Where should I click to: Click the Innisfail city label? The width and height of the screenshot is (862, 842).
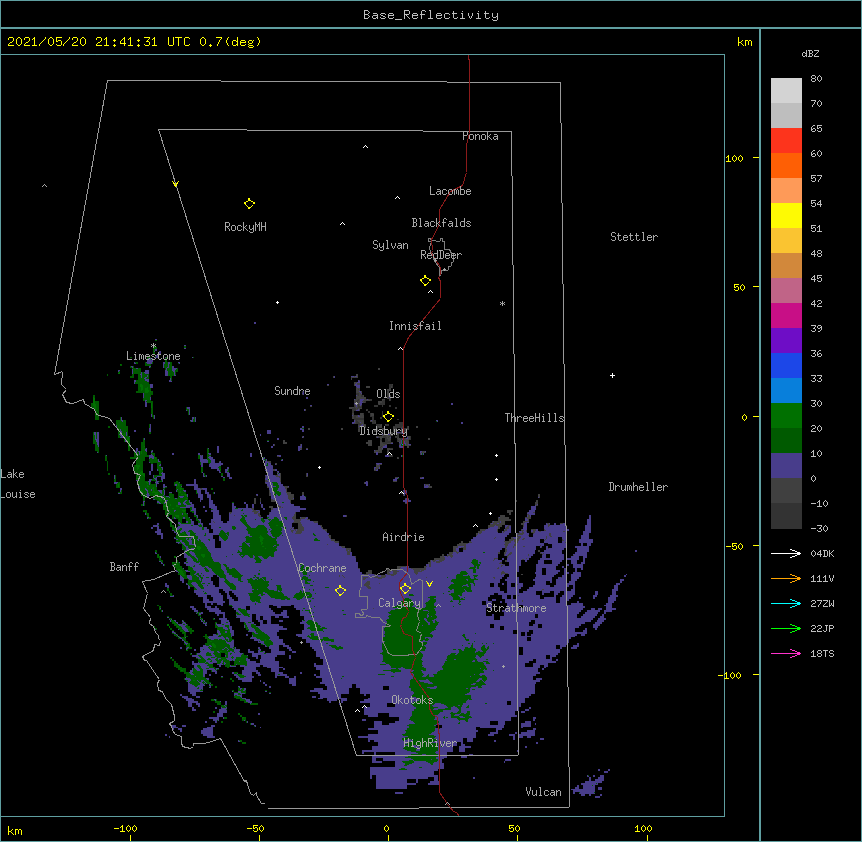pyautogui.click(x=415, y=326)
